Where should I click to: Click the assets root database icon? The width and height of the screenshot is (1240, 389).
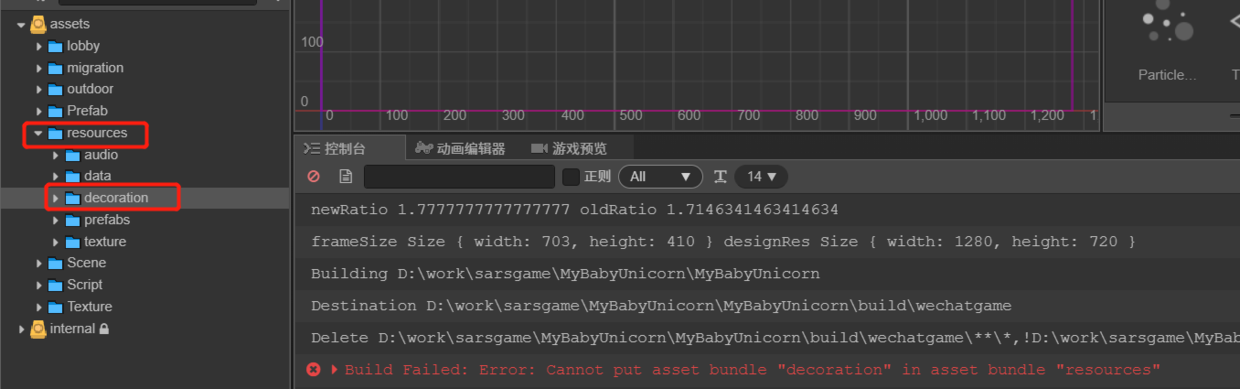[38, 24]
